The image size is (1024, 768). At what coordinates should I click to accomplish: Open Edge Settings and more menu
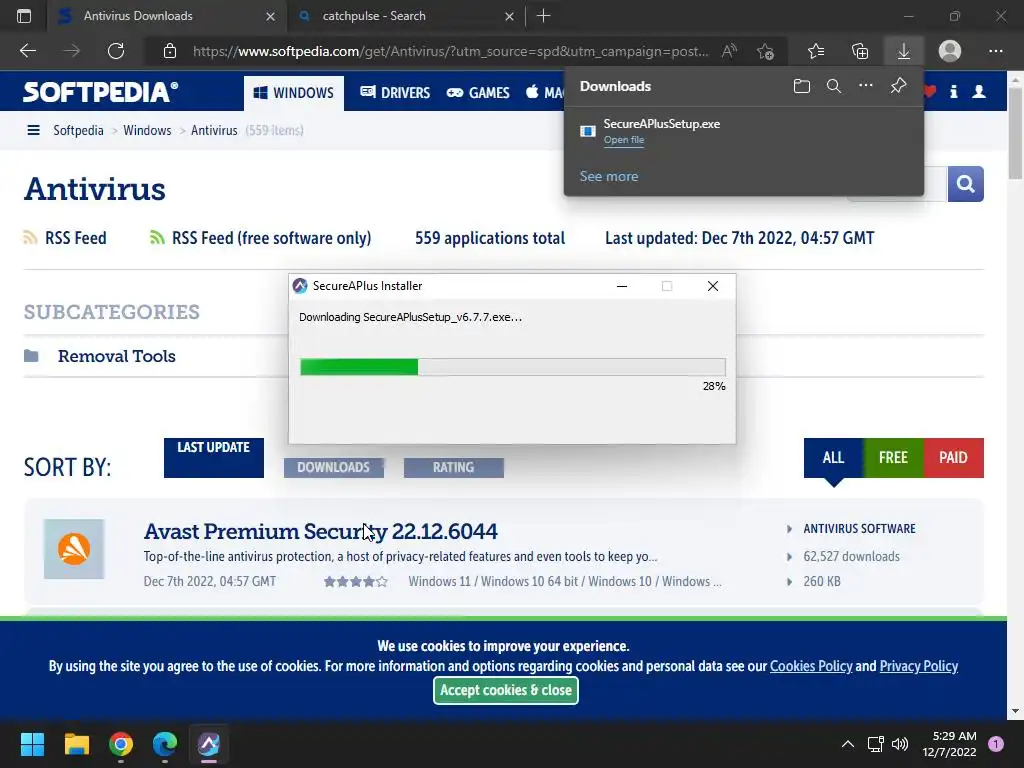coord(995,51)
